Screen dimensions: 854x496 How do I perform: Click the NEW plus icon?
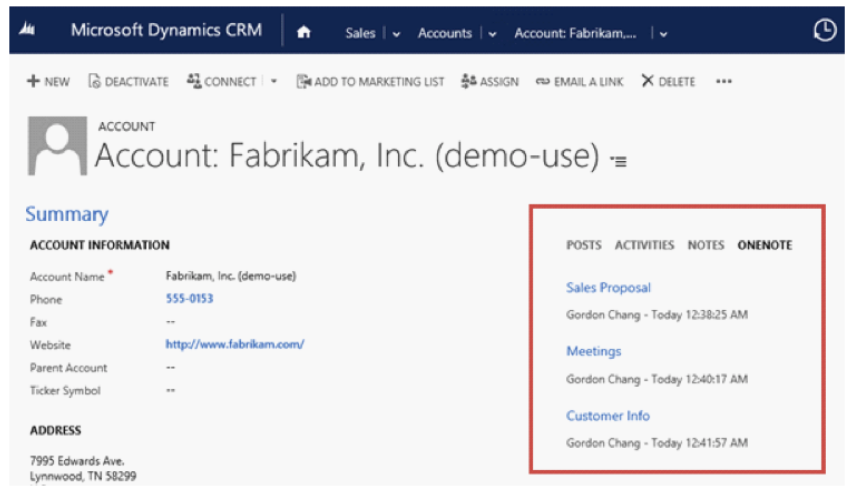33,81
